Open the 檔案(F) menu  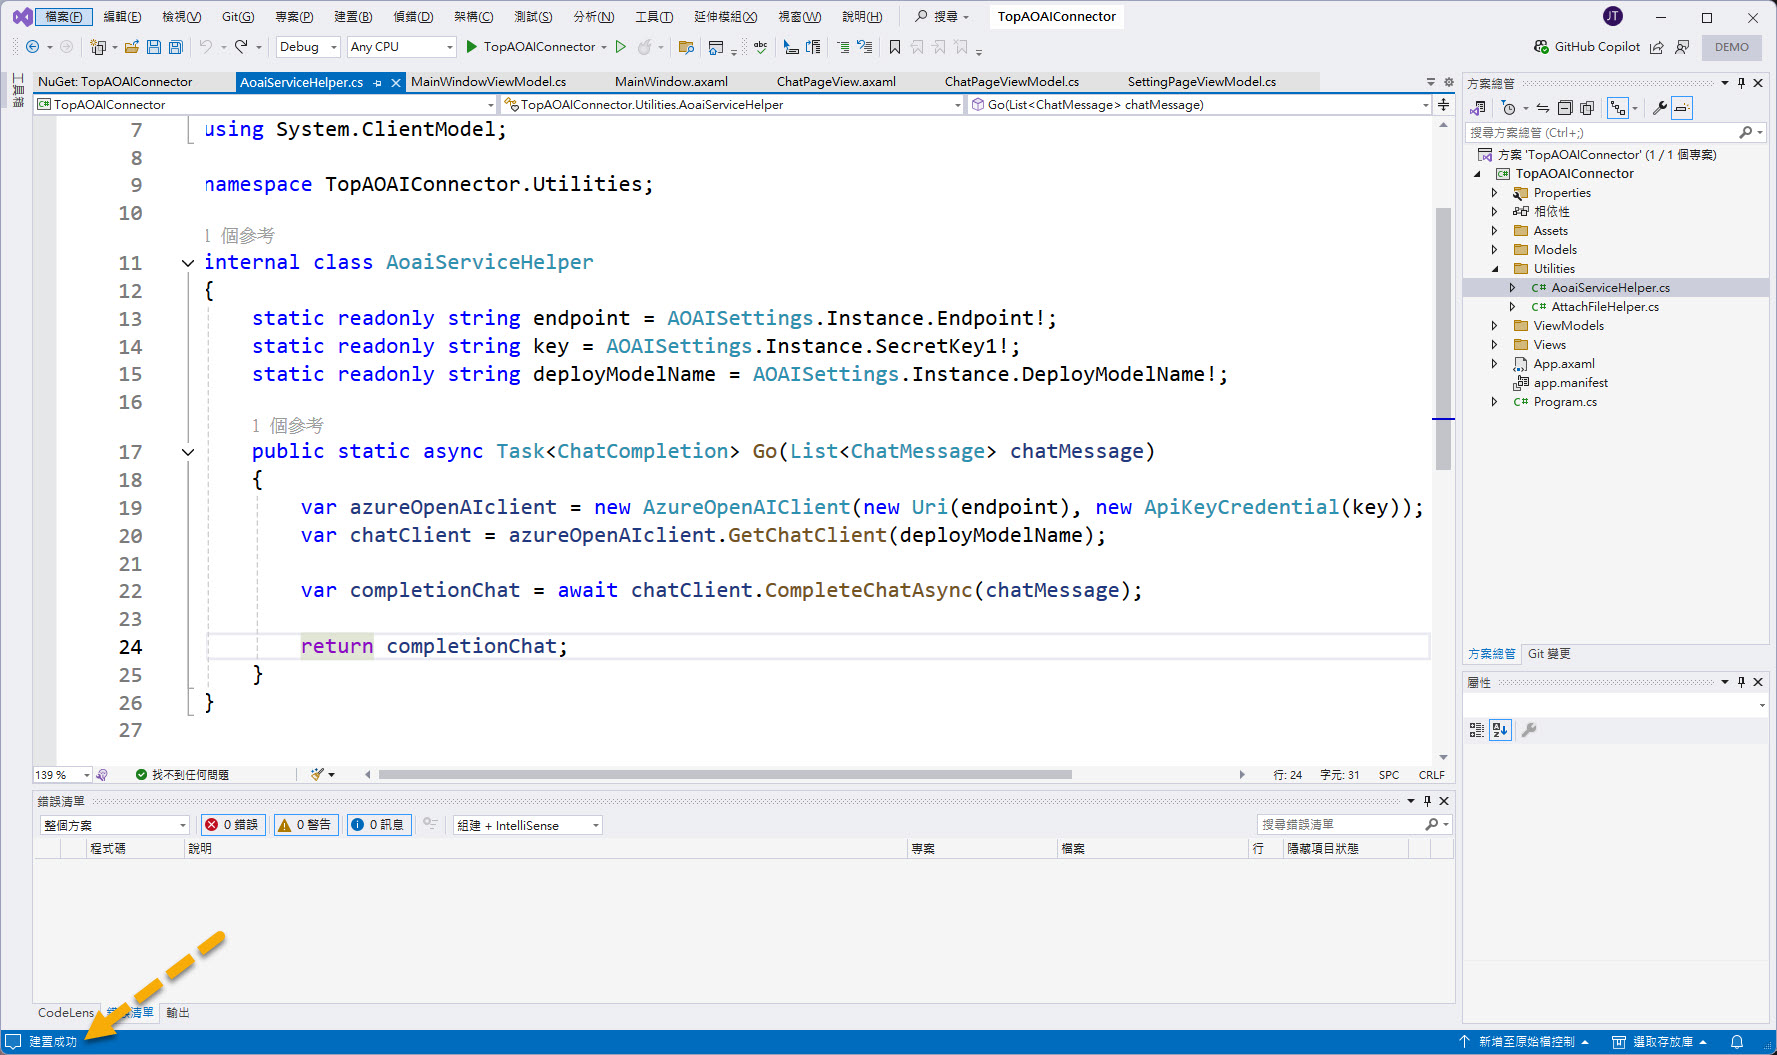tap(64, 16)
